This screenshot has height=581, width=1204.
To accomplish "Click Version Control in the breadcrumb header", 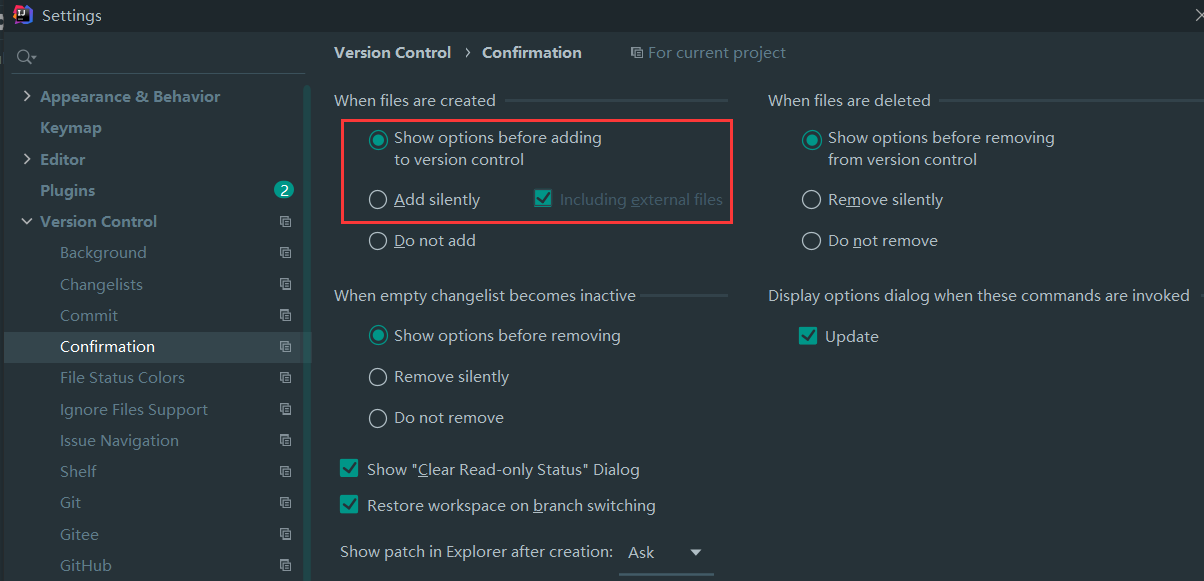I will coord(392,52).
